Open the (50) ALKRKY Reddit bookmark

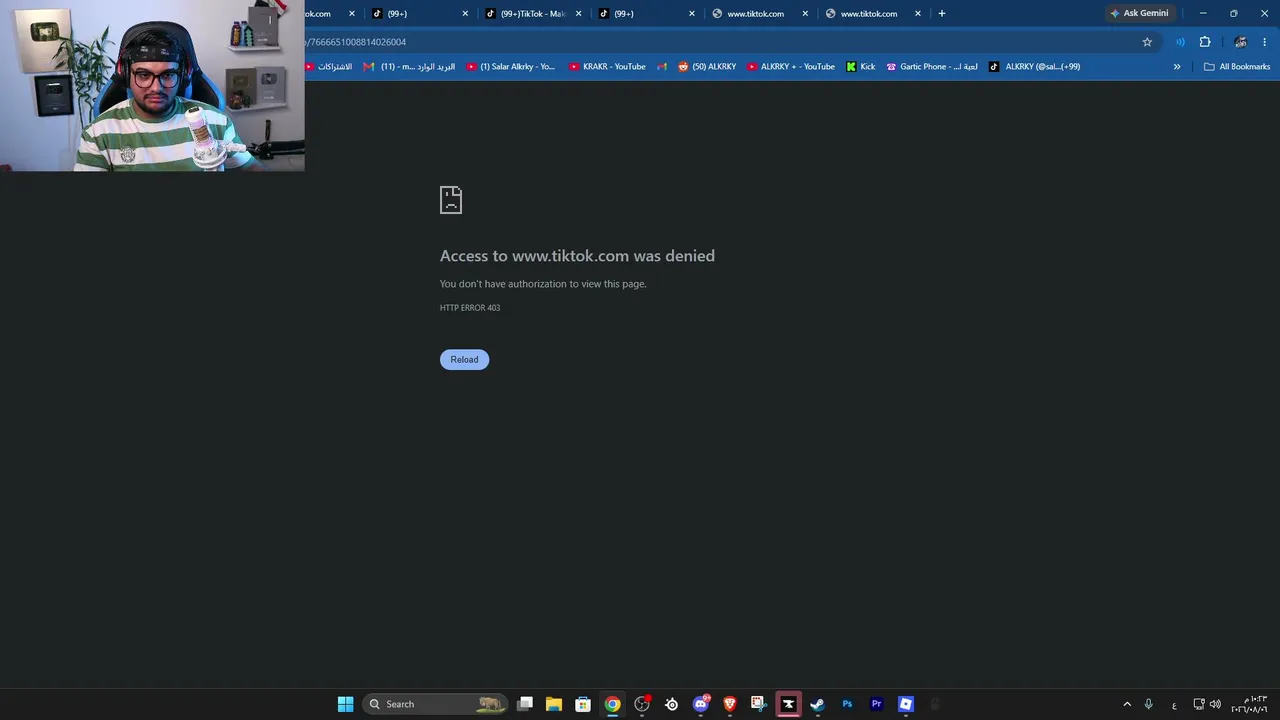pos(707,66)
